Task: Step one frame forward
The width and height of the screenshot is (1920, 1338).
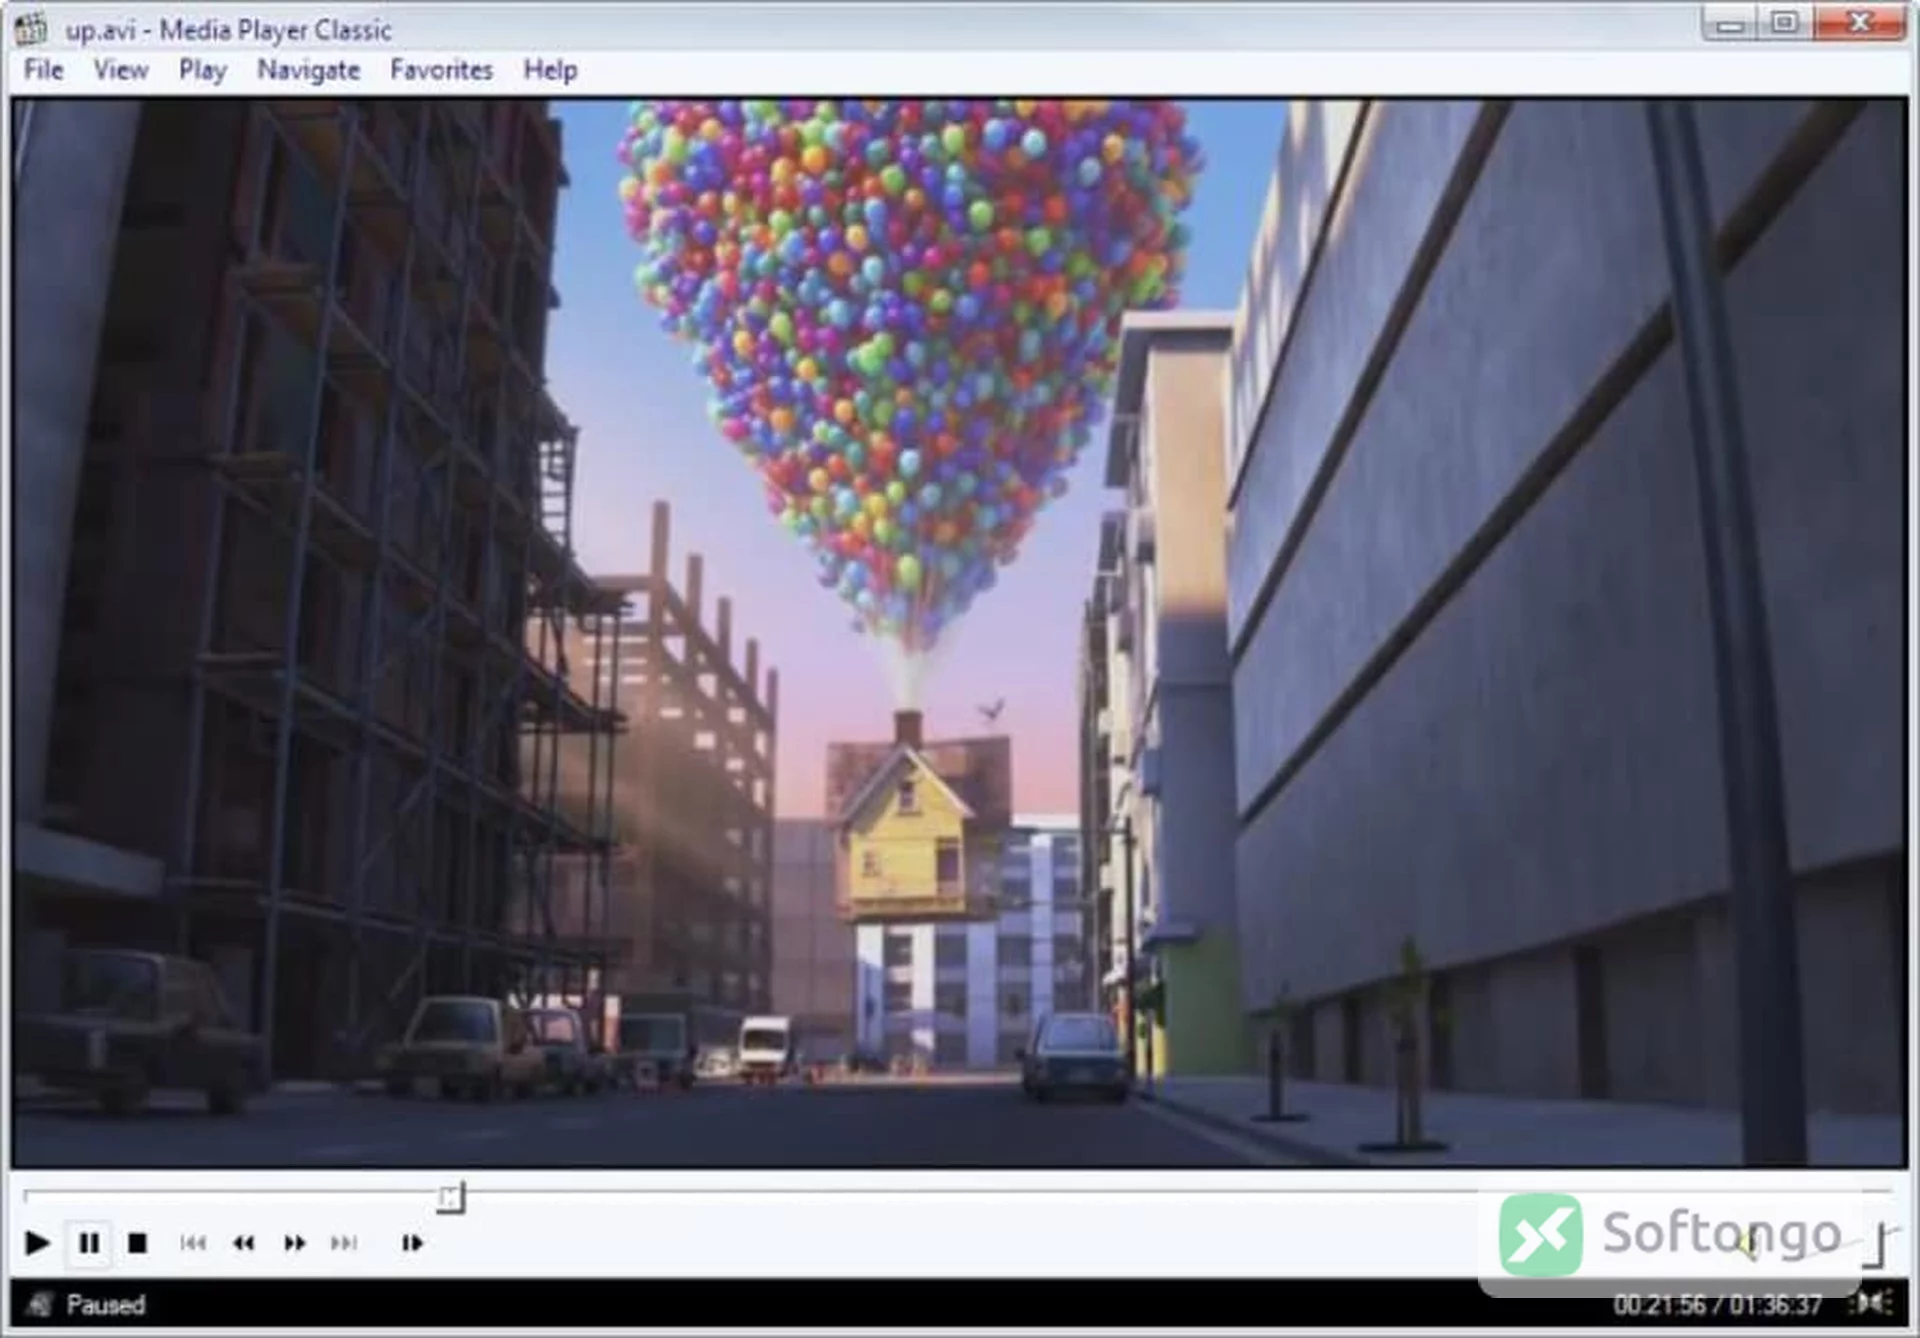Action: (x=412, y=1243)
